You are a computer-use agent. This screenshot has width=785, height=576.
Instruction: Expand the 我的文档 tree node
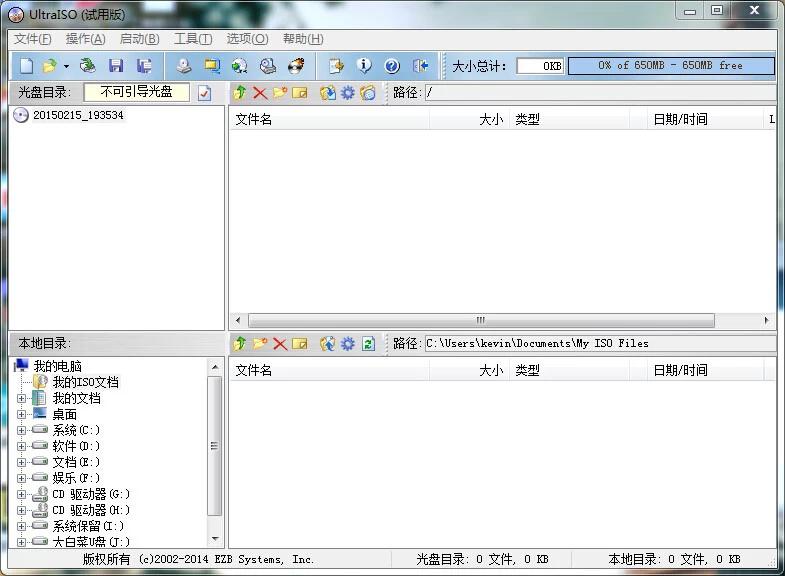(21, 399)
